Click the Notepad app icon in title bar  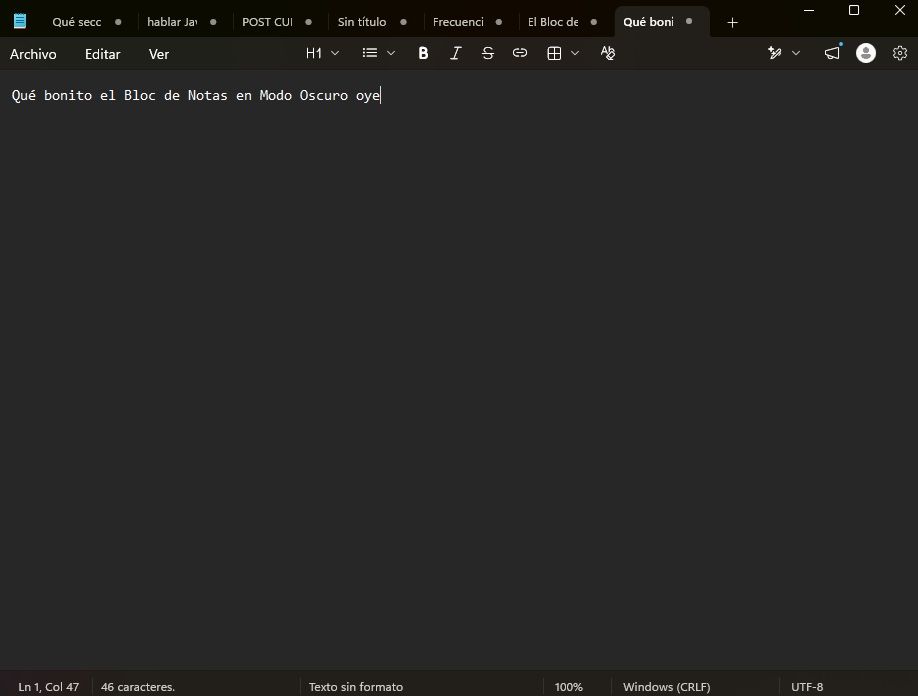click(x=20, y=22)
